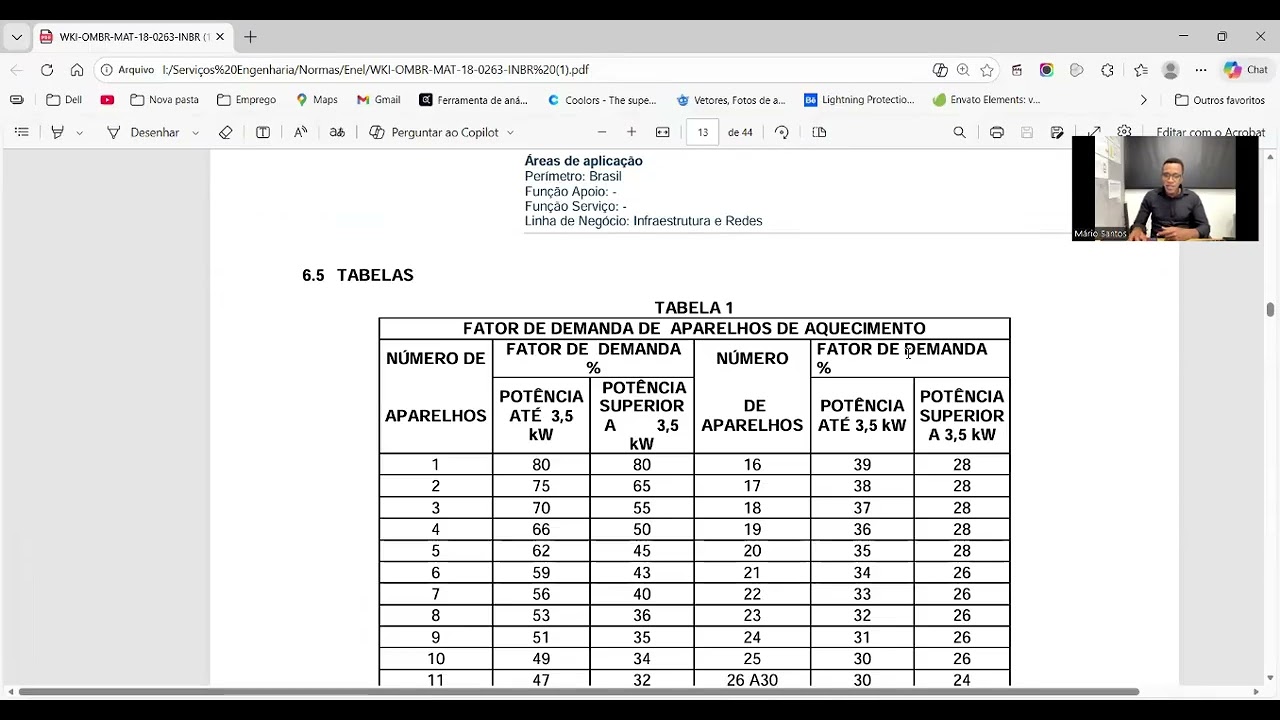Open the Ferramenta de aná... bookmark
The image size is (1280, 720).
[x=473, y=100]
